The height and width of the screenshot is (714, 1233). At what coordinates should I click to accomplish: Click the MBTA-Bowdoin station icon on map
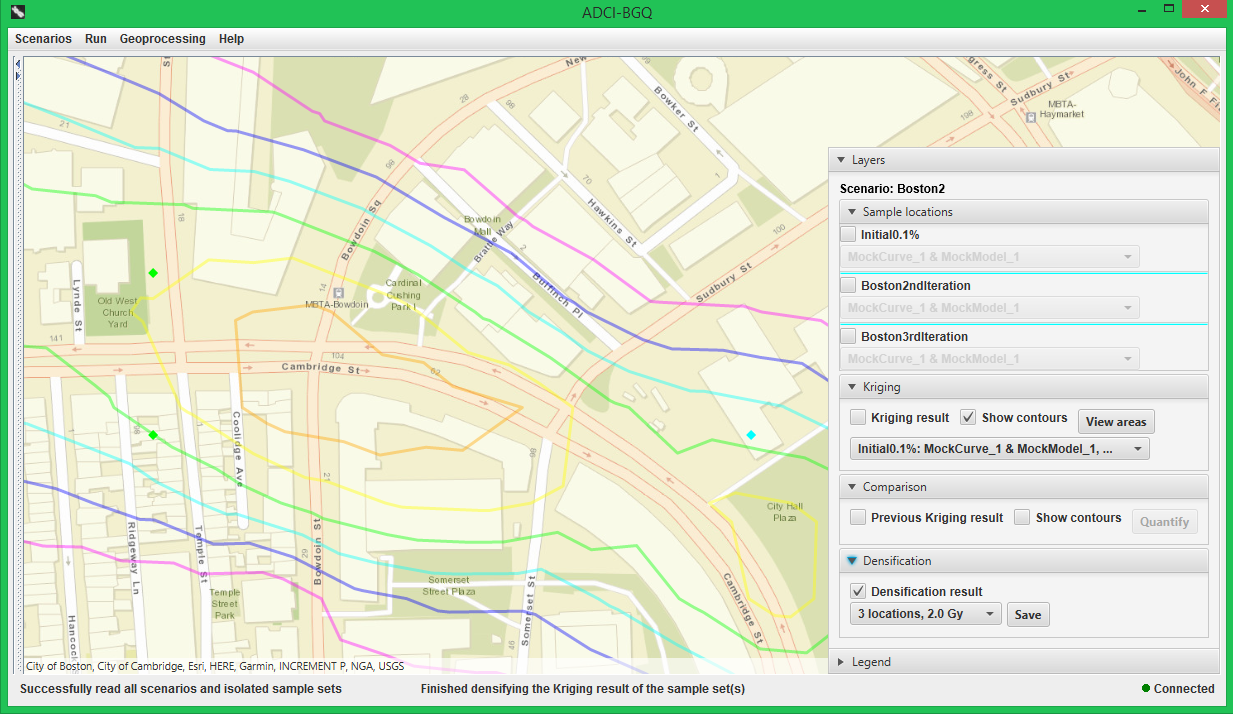pyautogui.click(x=339, y=293)
